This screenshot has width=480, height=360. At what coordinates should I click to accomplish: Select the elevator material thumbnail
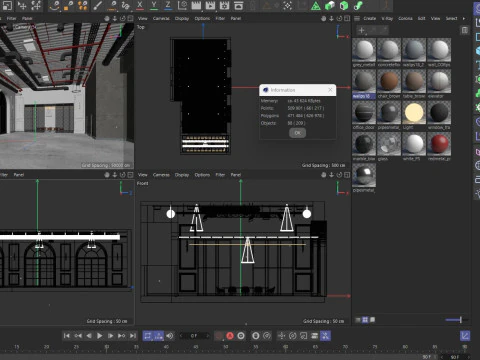(x=439, y=81)
